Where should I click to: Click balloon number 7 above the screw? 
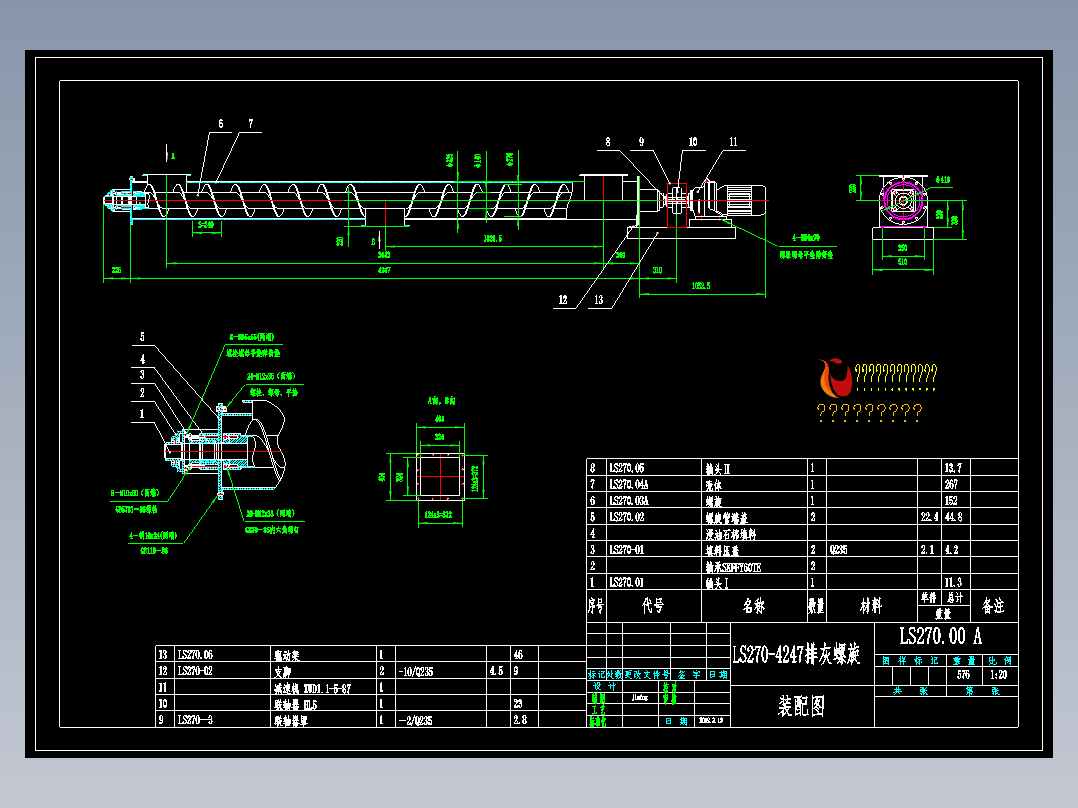(x=251, y=124)
